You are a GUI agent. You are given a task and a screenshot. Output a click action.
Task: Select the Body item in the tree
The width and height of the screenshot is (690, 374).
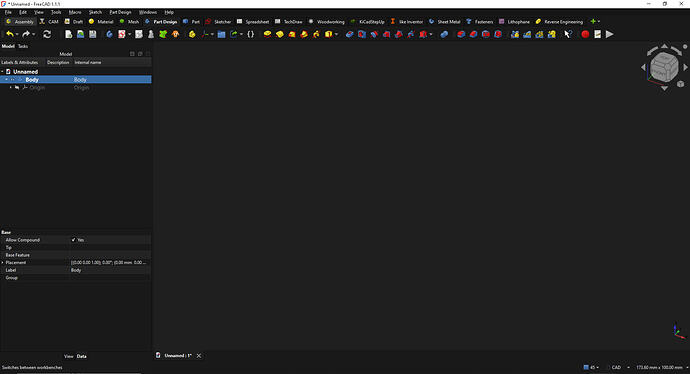[32, 80]
